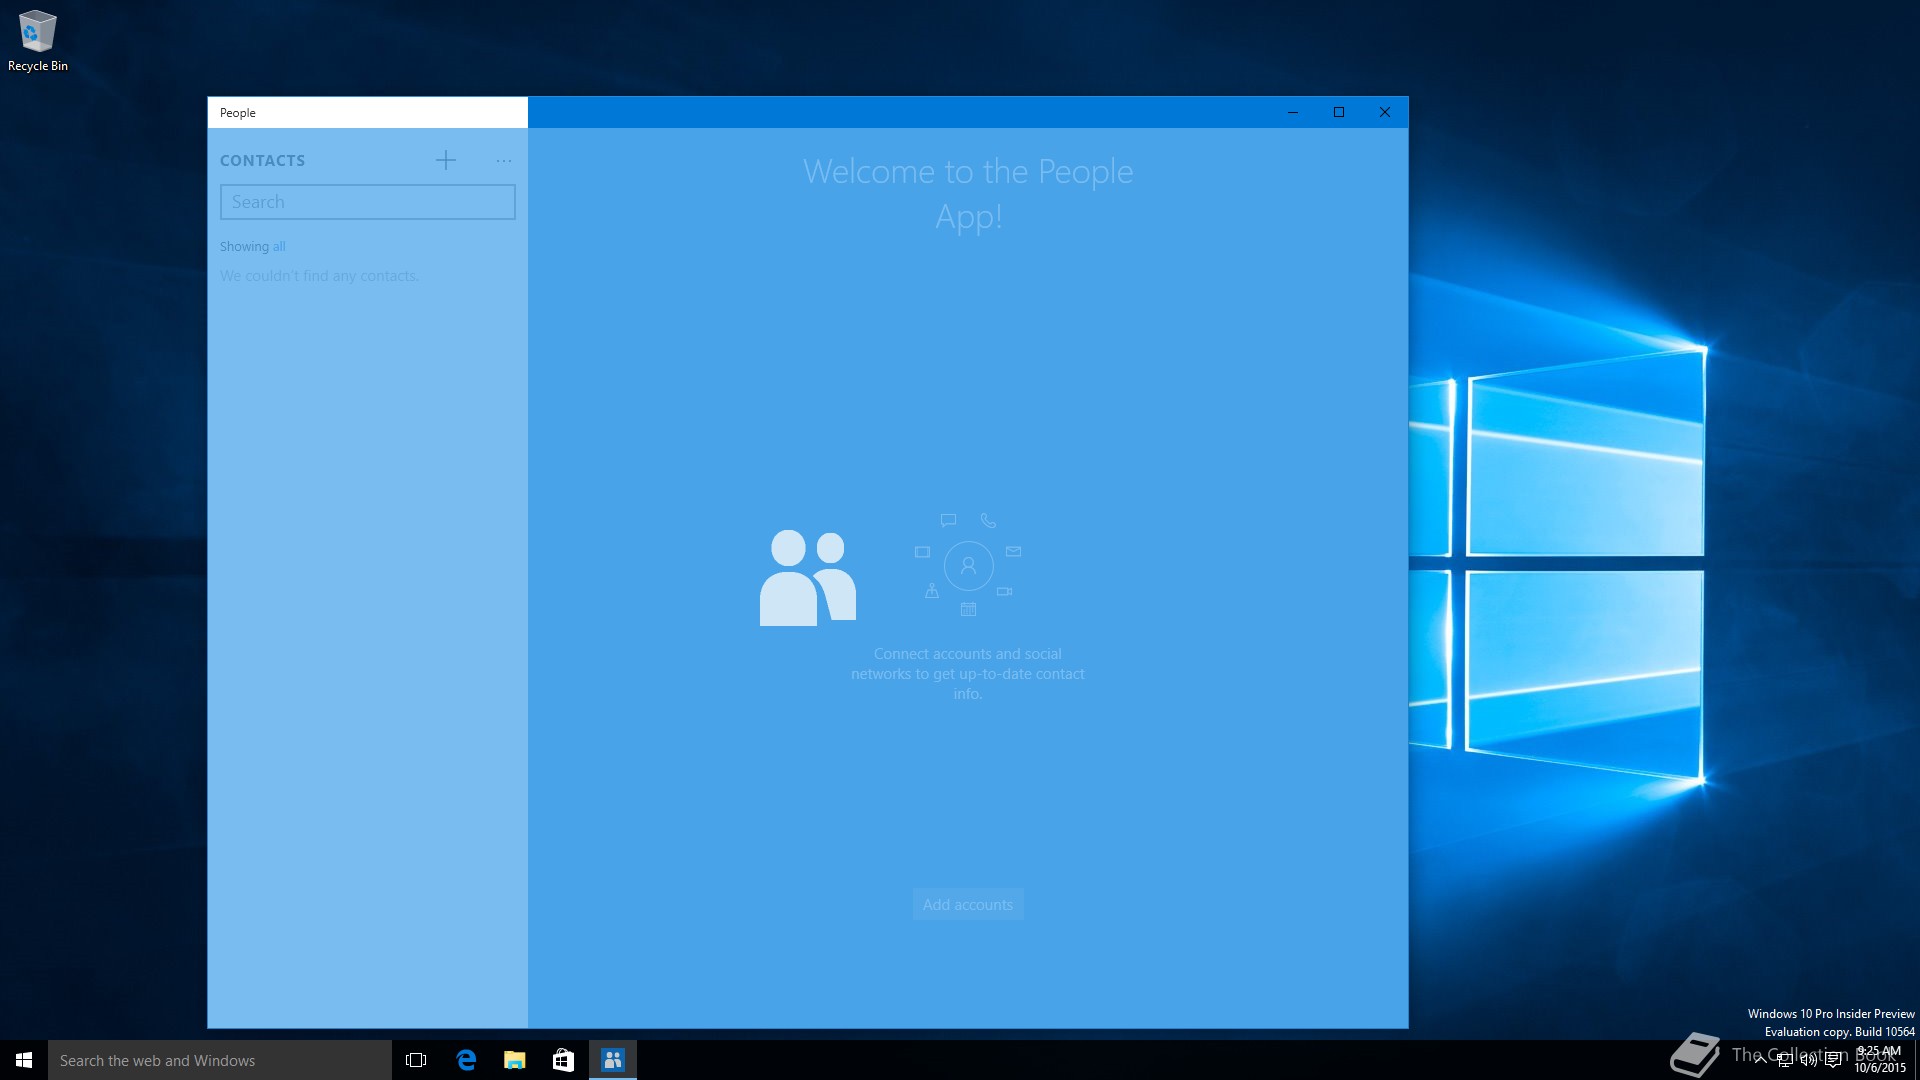Open the Store app from taskbar
The width and height of the screenshot is (1920, 1080).
point(564,1060)
